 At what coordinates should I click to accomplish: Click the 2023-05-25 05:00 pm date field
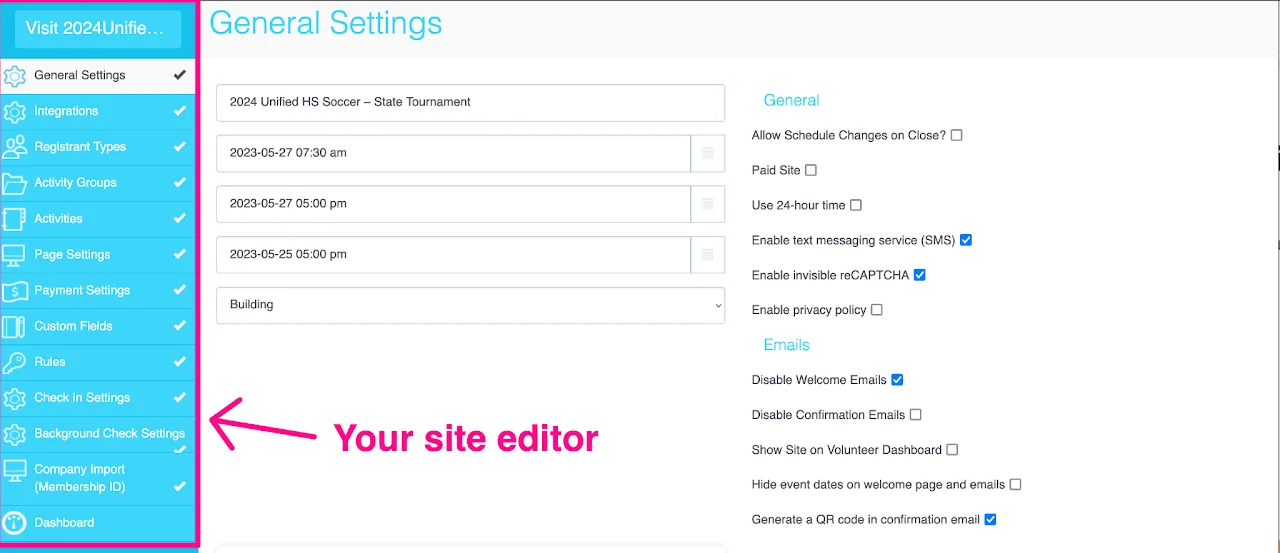point(454,255)
